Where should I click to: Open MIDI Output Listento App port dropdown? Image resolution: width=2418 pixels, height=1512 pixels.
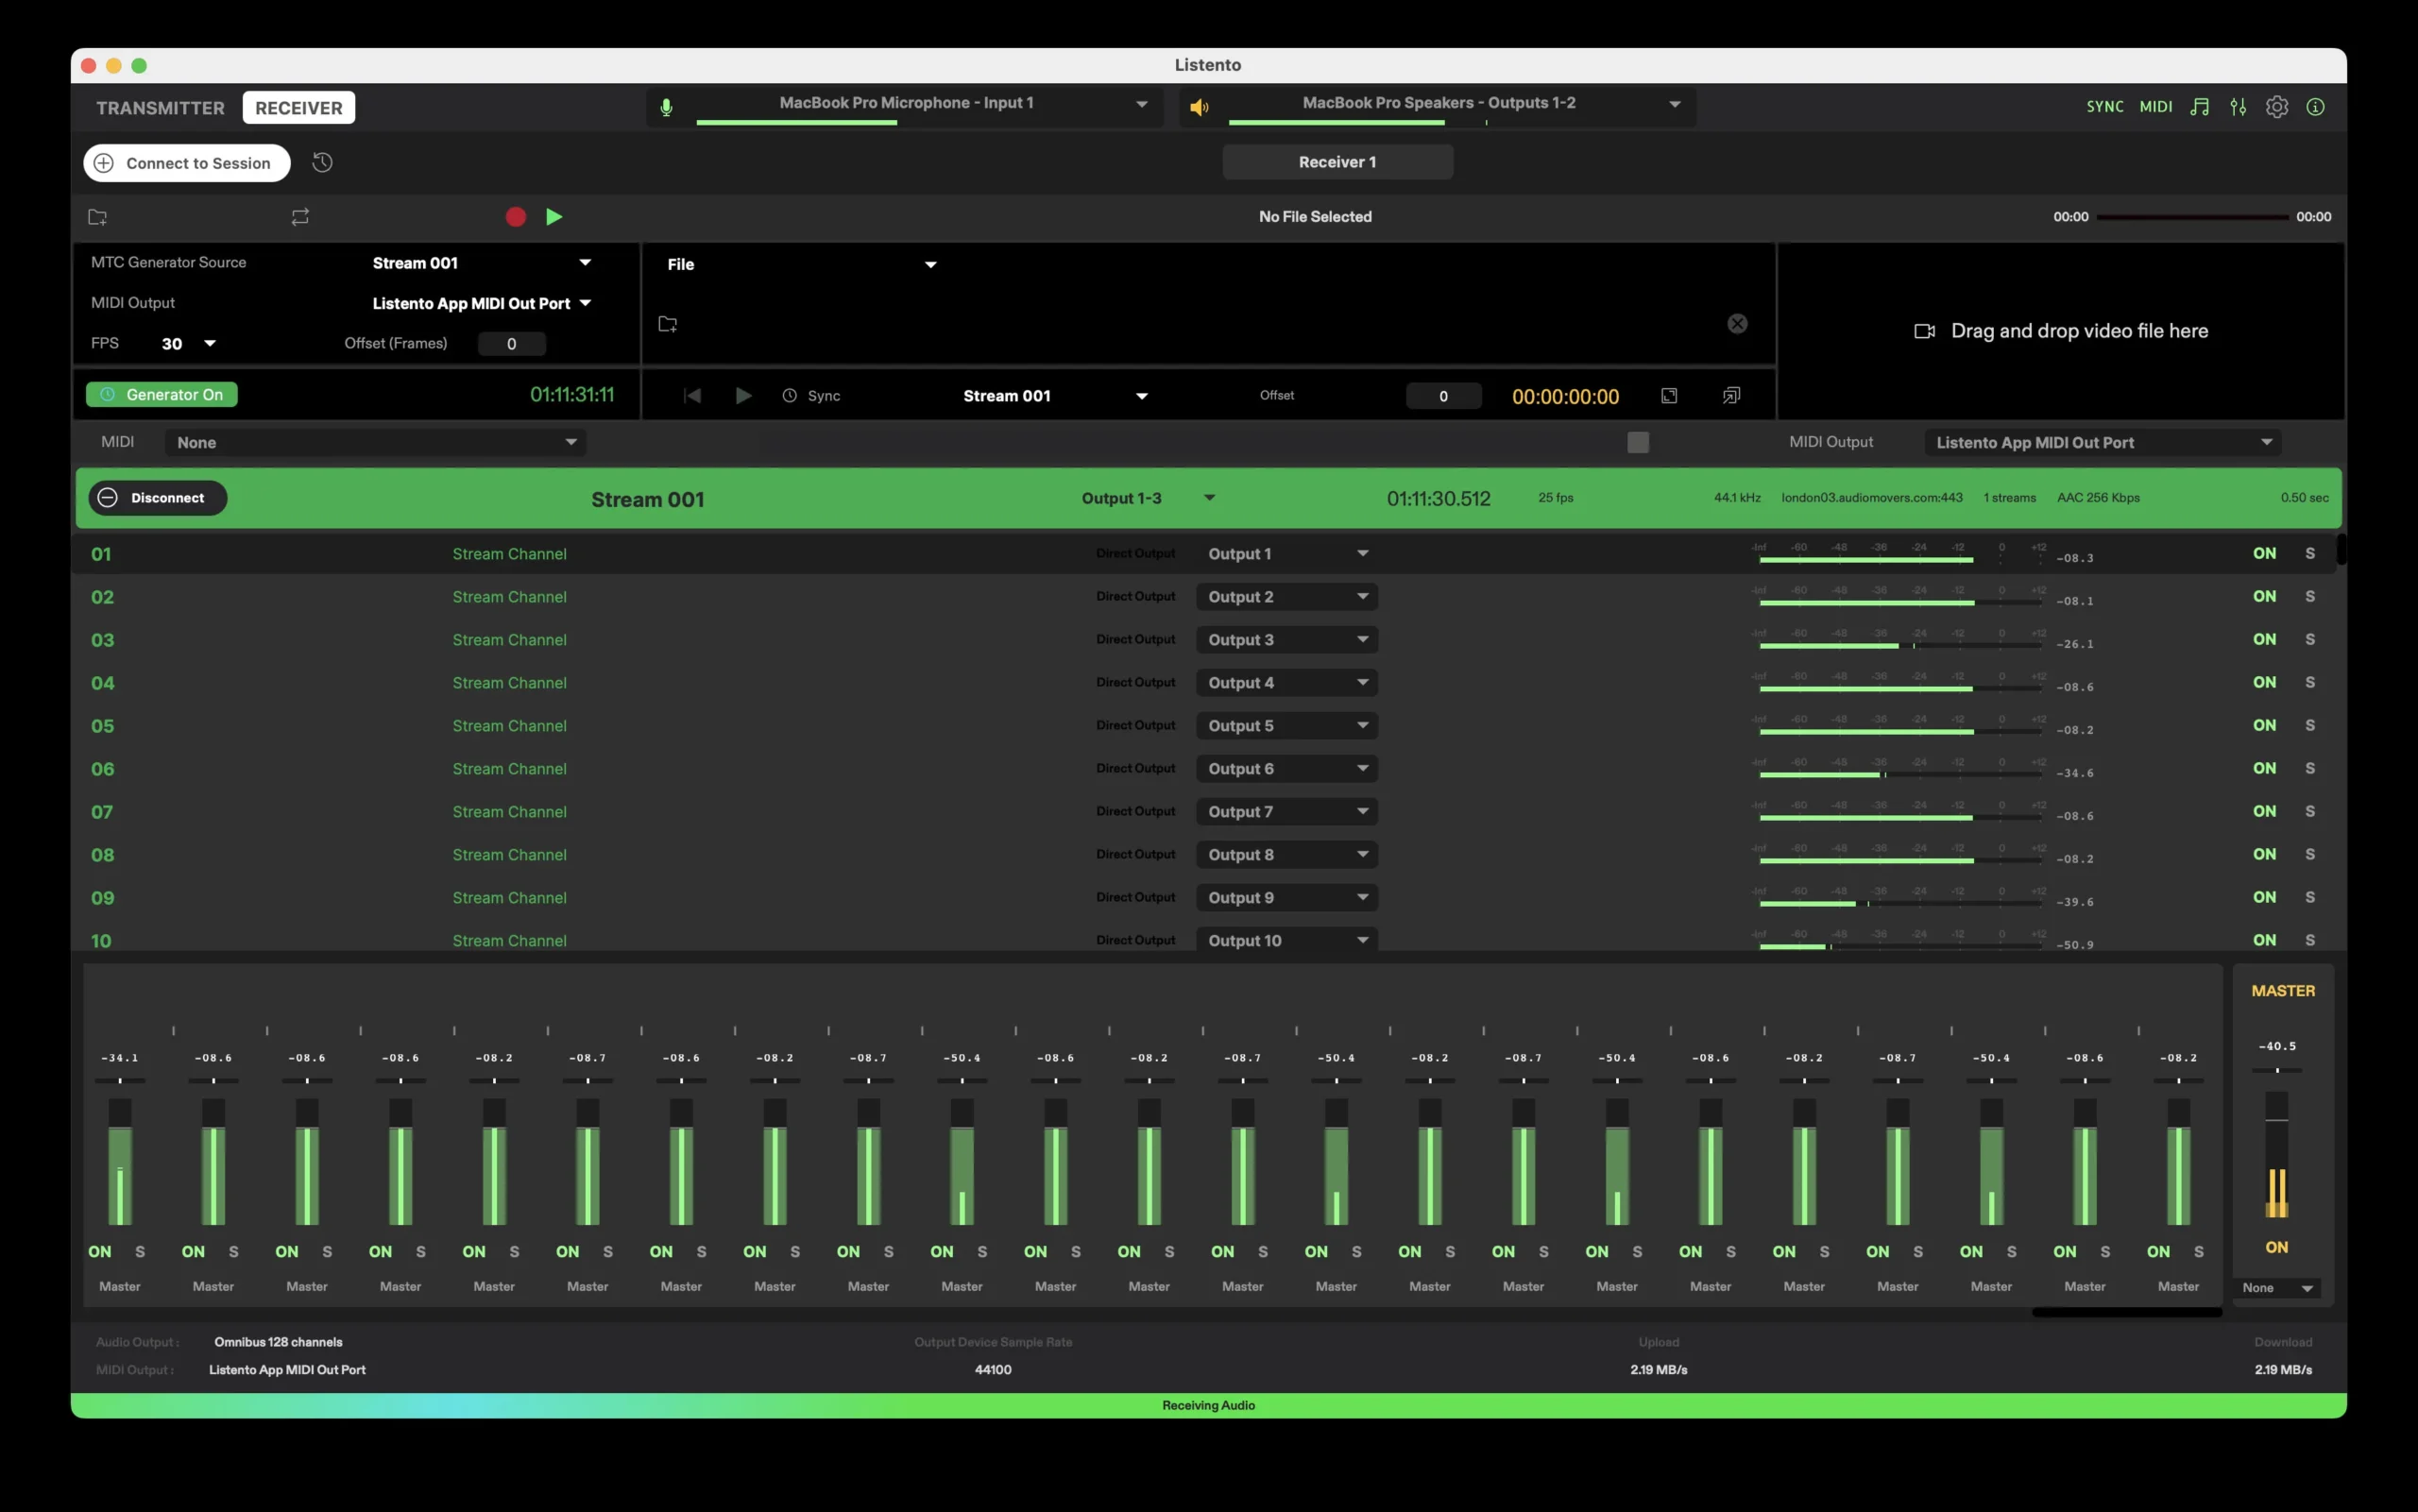[2103, 442]
